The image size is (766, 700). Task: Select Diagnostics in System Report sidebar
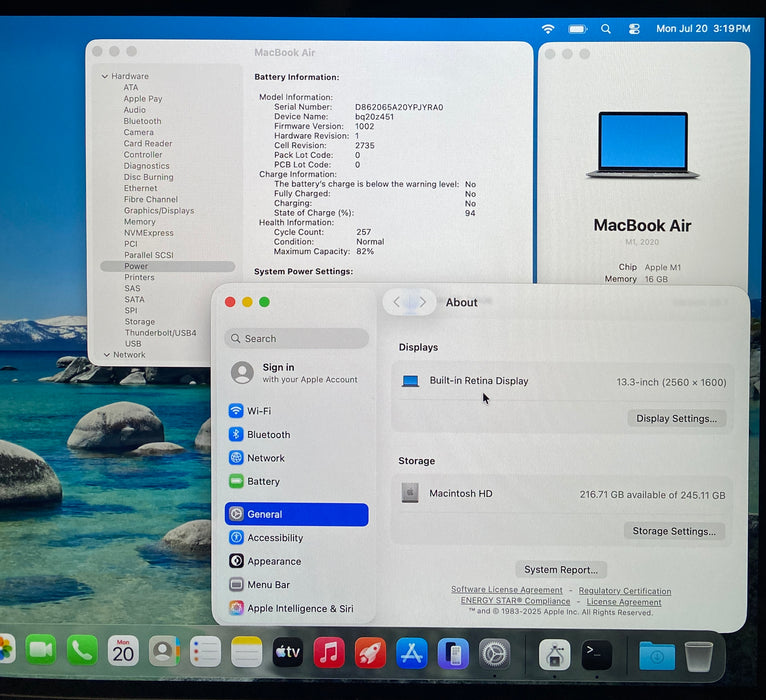tap(147, 166)
